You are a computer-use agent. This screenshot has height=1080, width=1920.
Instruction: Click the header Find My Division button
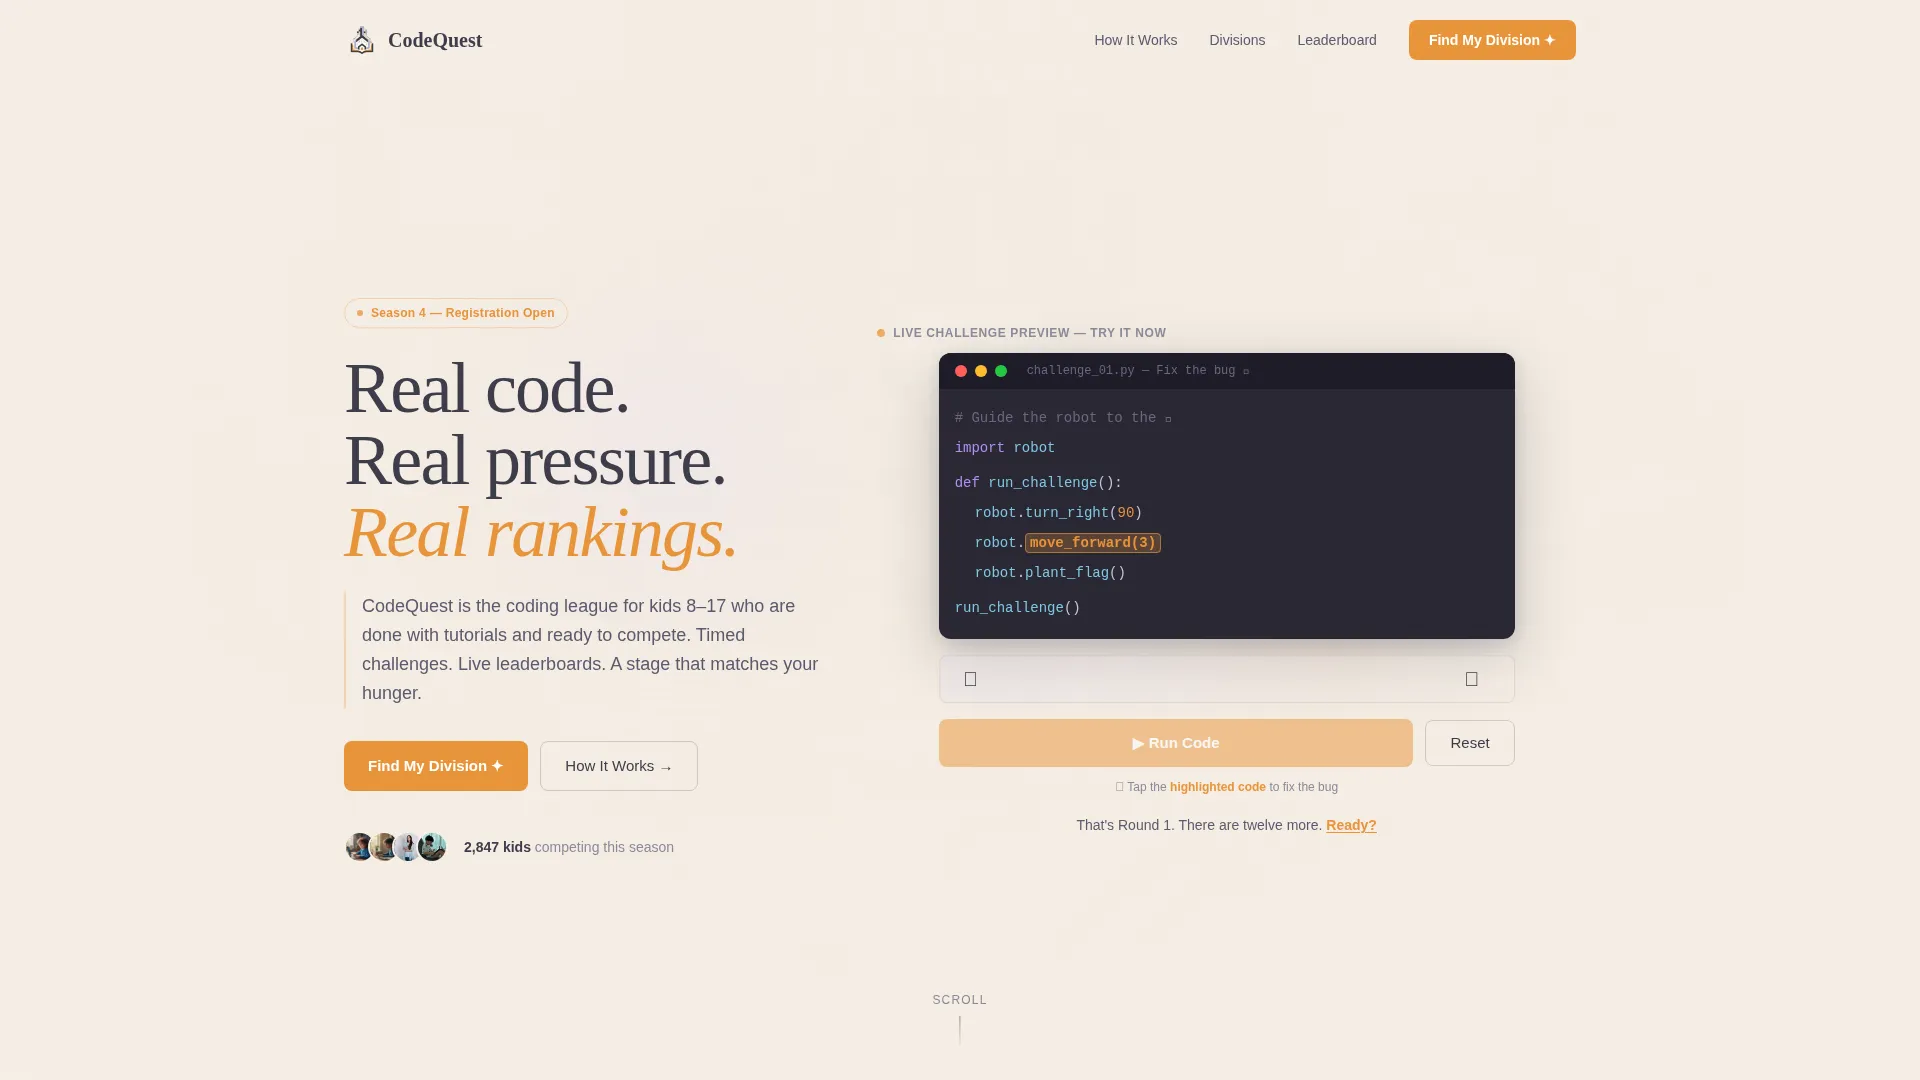(1492, 40)
